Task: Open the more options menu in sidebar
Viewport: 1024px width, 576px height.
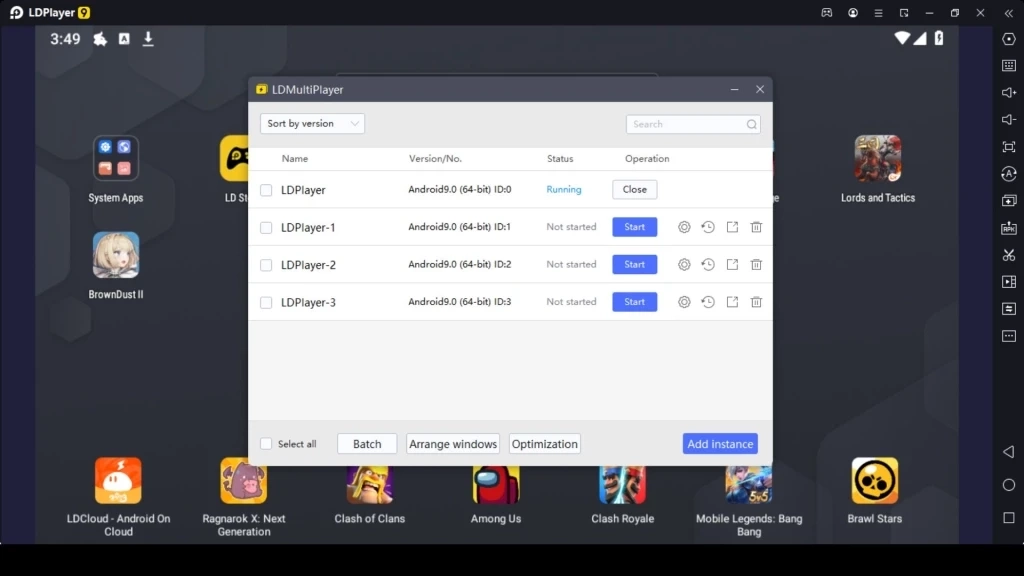Action: (1009, 335)
